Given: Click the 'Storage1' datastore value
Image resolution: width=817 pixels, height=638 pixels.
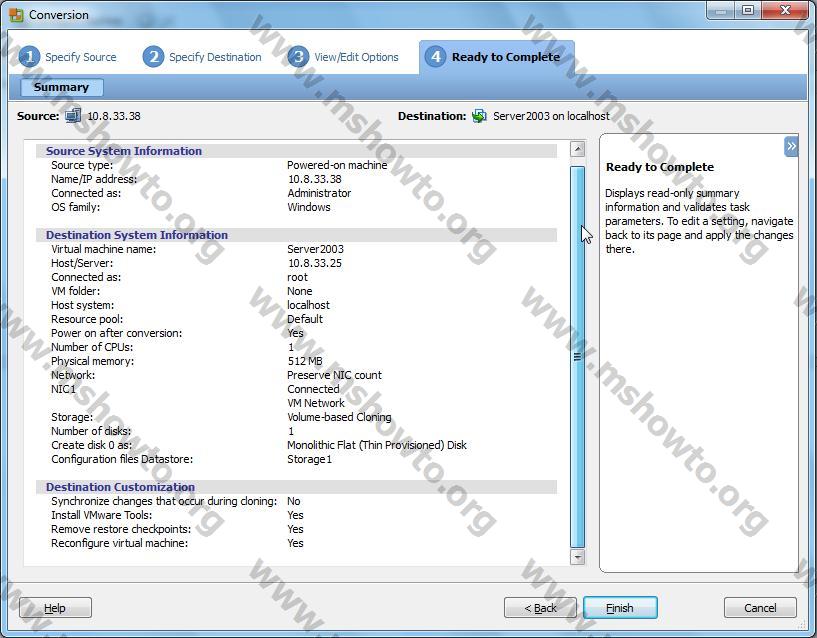Looking at the screenshot, I should (310, 459).
